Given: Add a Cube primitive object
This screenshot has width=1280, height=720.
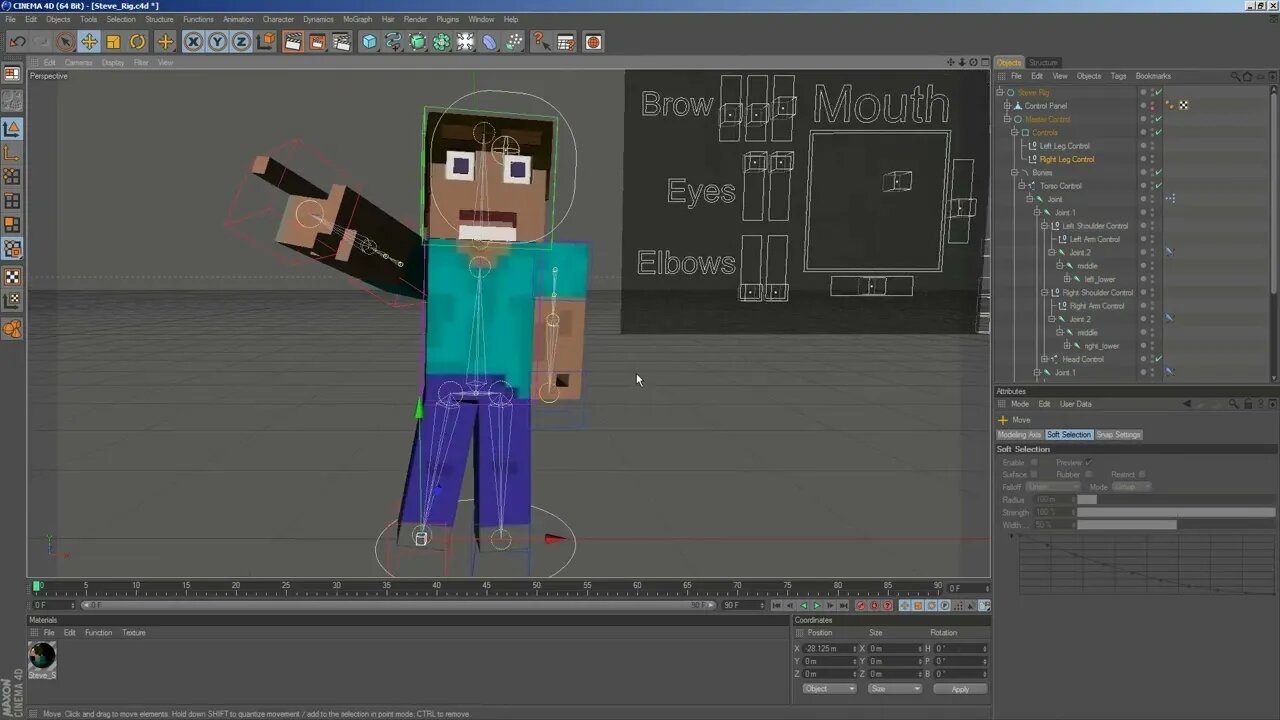Looking at the screenshot, I should point(370,42).
